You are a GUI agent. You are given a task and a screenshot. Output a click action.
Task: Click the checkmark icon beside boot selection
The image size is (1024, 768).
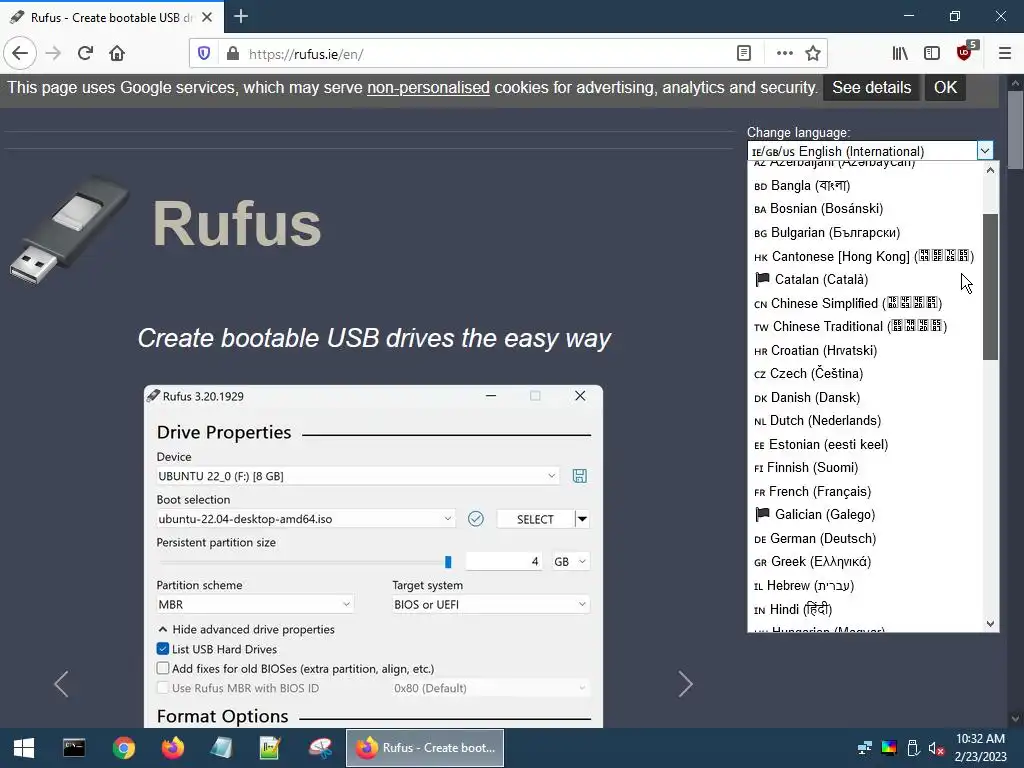(475, 519)
